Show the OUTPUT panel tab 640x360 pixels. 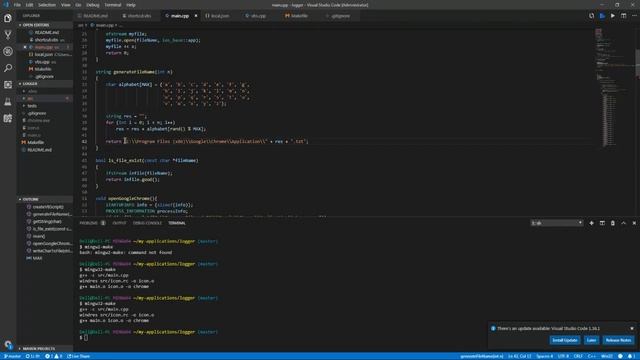[x=119, y=223]
